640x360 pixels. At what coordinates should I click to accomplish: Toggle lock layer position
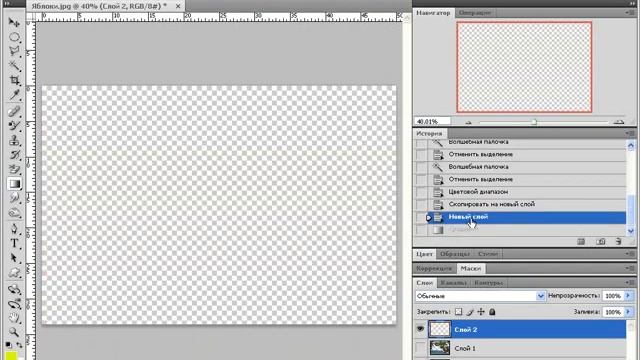tap(481, 312)
